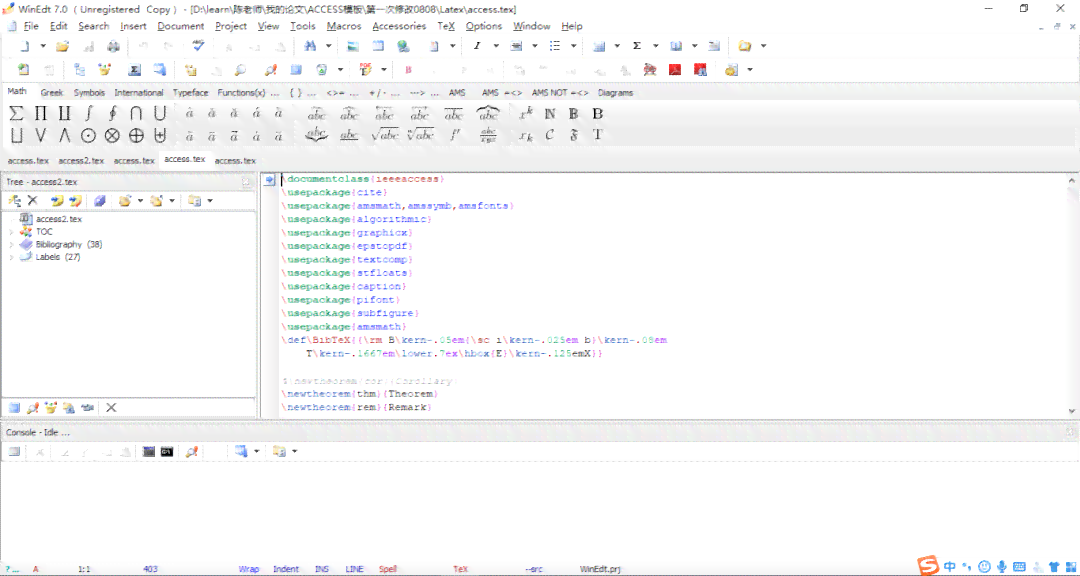Toggle INS insert mode in status bar

point(322,569)
